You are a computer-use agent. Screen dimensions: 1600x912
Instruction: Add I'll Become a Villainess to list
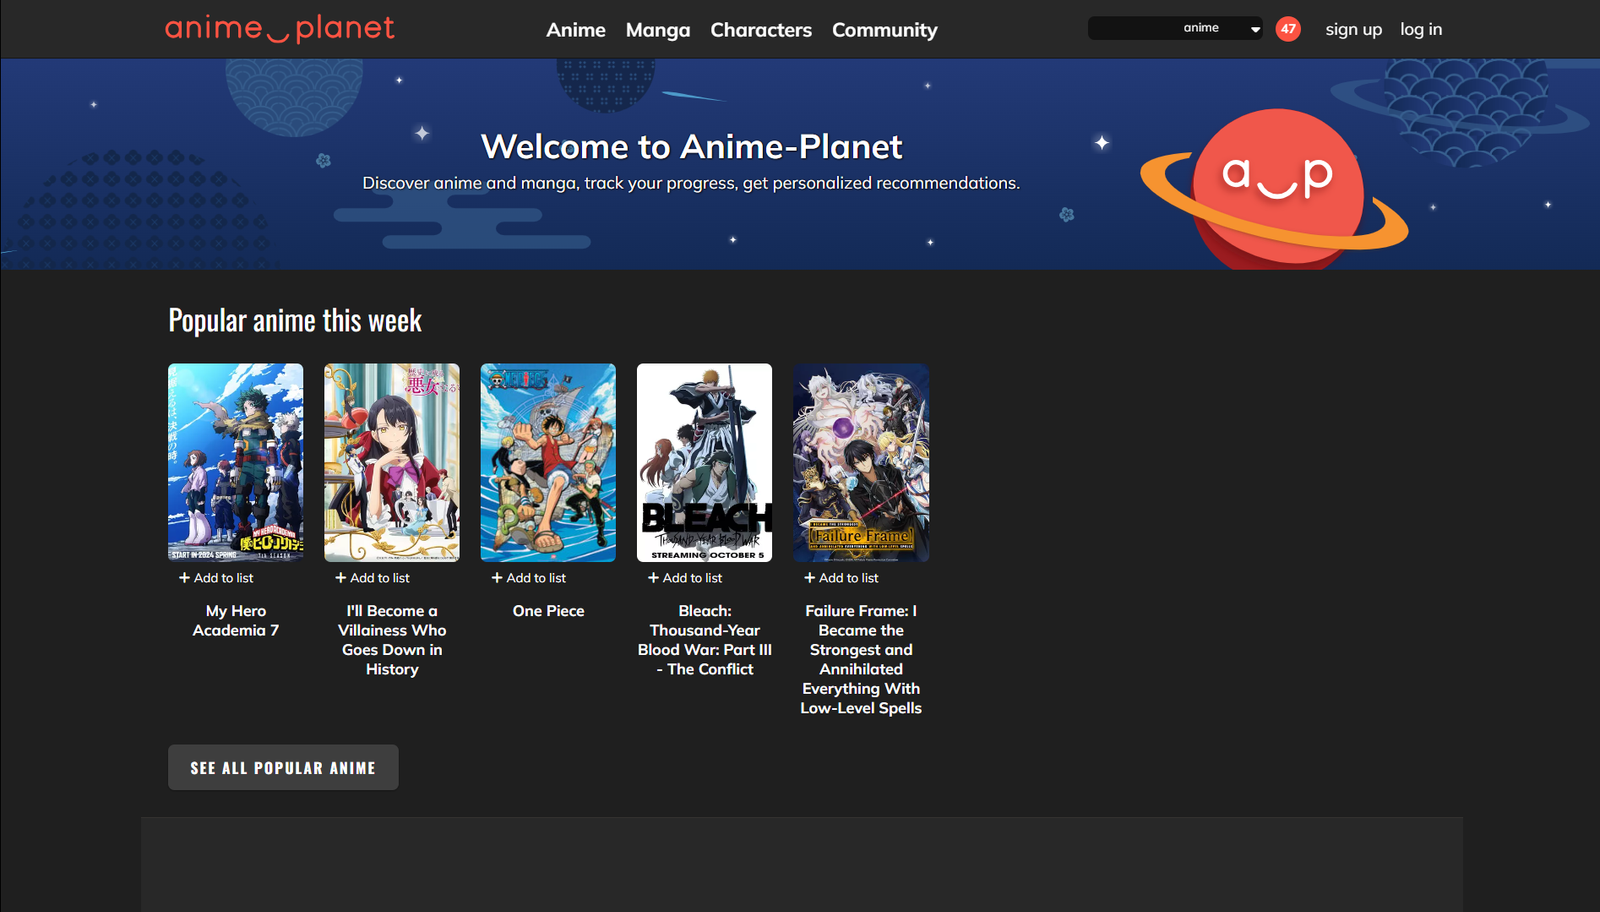tap(372, 578)
